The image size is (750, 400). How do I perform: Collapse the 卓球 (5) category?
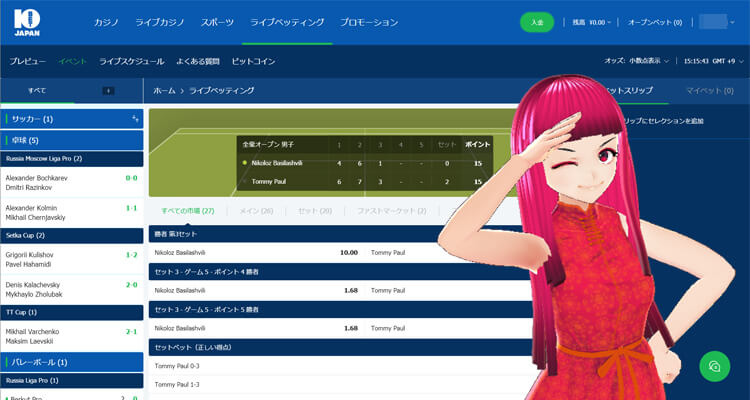[x=72, y=140]
